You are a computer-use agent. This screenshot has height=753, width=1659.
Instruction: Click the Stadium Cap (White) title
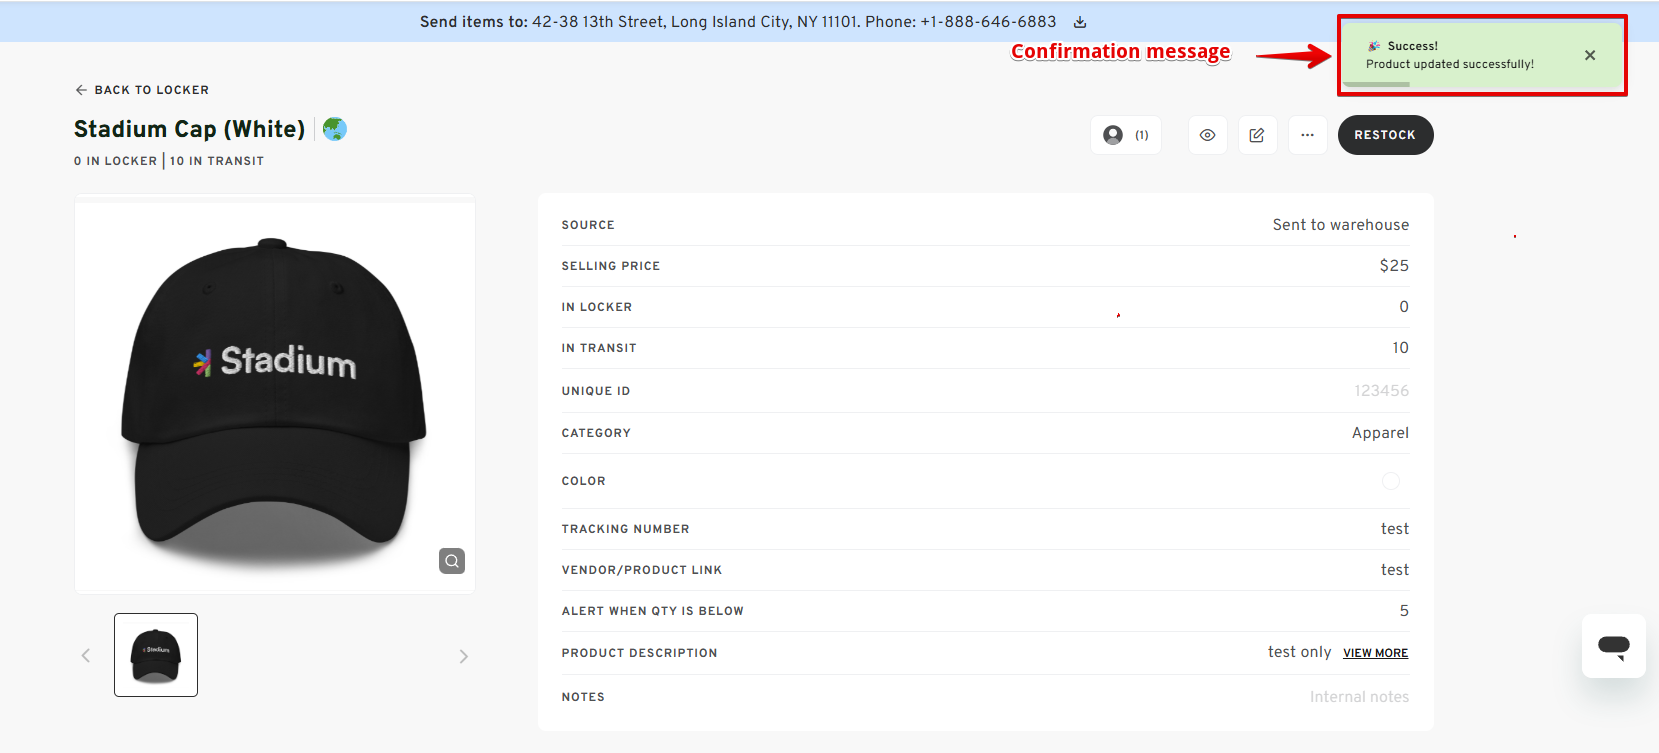190,129
